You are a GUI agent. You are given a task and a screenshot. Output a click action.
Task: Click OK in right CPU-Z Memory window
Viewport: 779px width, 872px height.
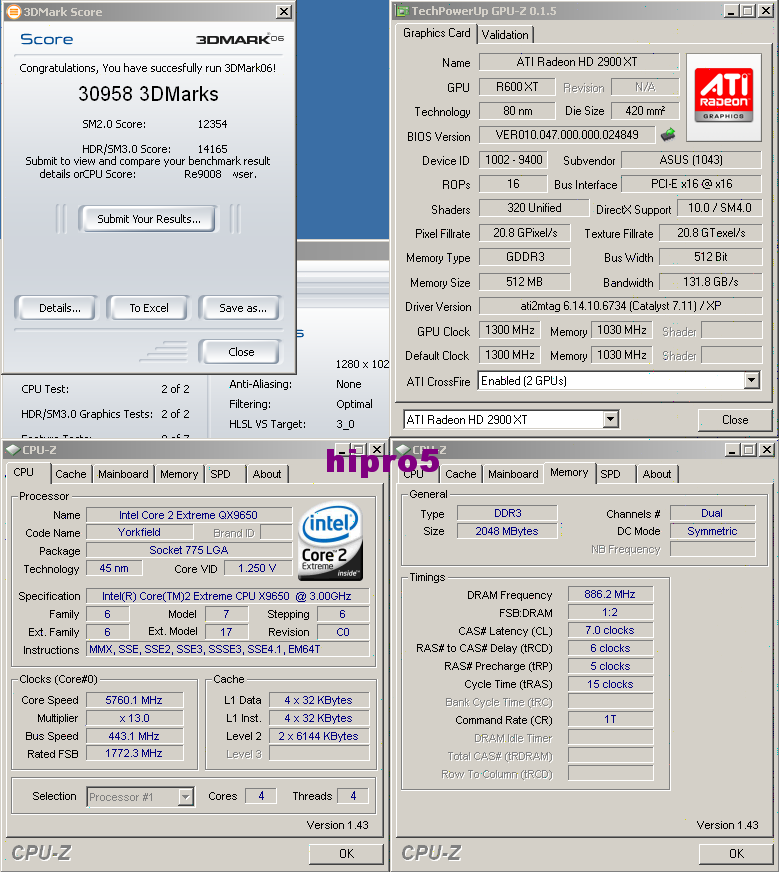click(x=736, y=853)
